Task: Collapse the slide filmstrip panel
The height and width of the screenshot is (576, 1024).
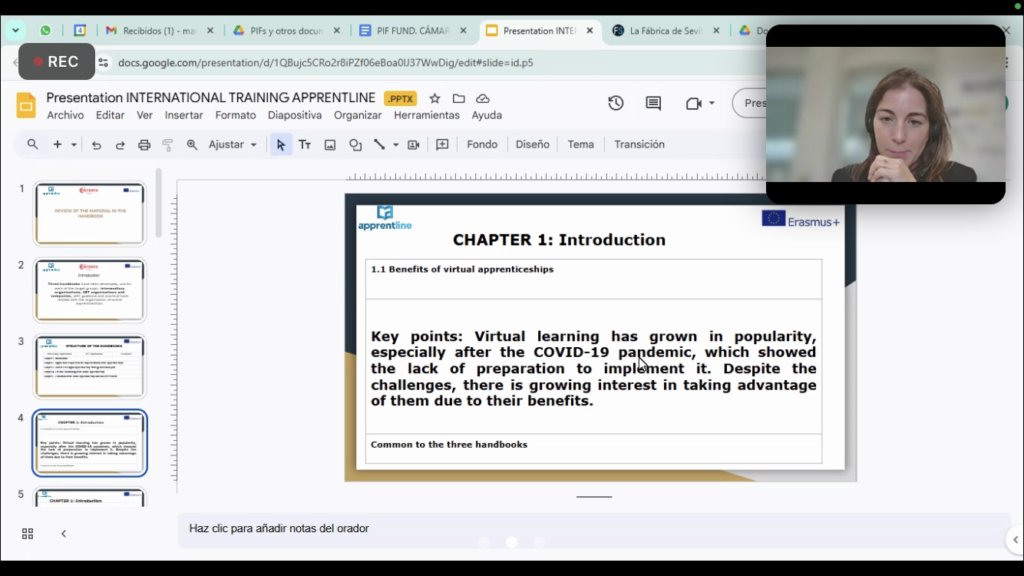Action: 63,534
